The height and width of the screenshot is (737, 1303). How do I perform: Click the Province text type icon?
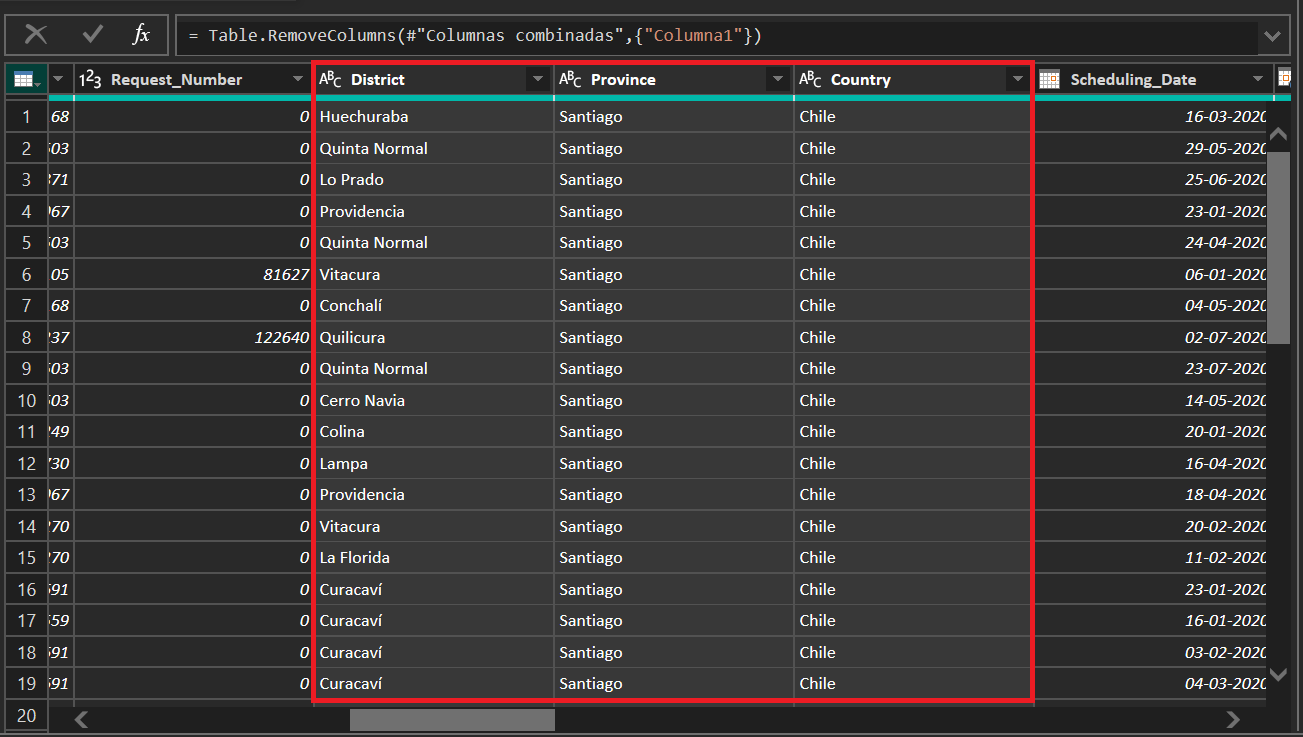tap(570, 79)
